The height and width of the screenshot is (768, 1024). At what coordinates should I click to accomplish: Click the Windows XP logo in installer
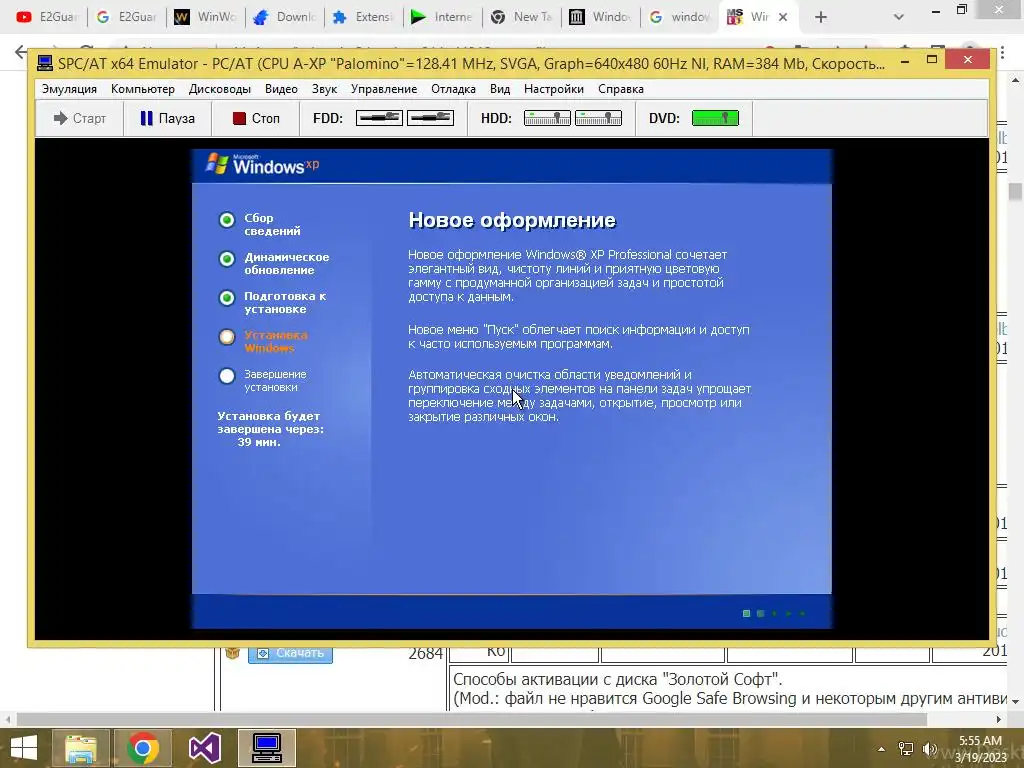coord(263,165)
